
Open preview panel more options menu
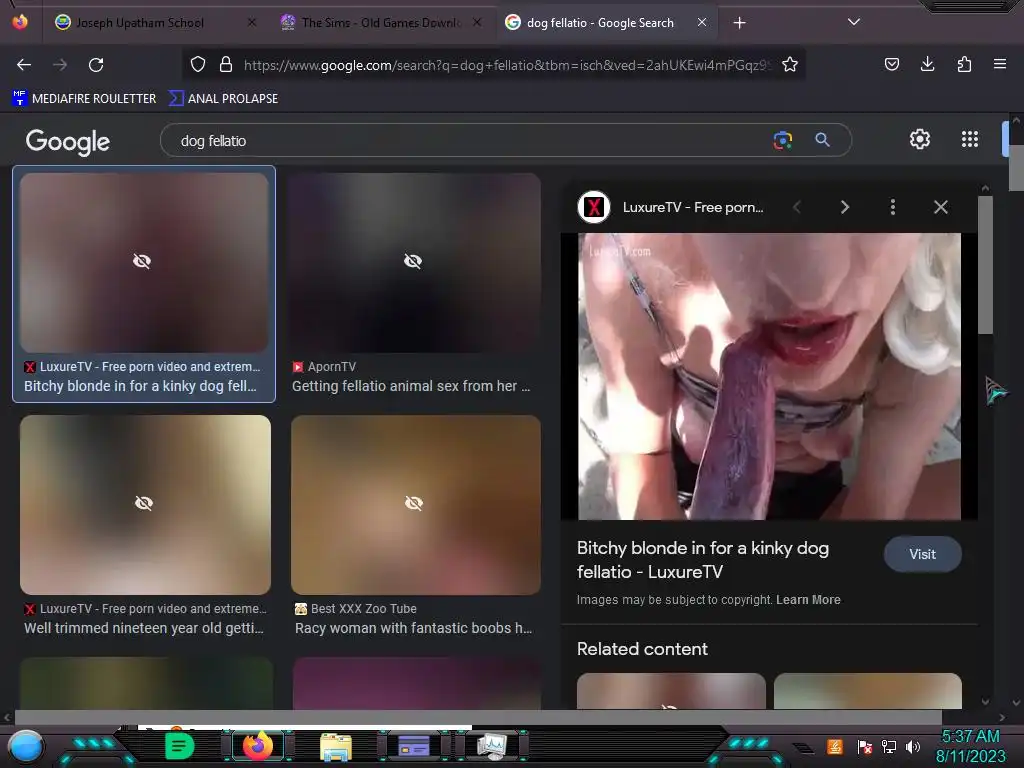point(893,207)
